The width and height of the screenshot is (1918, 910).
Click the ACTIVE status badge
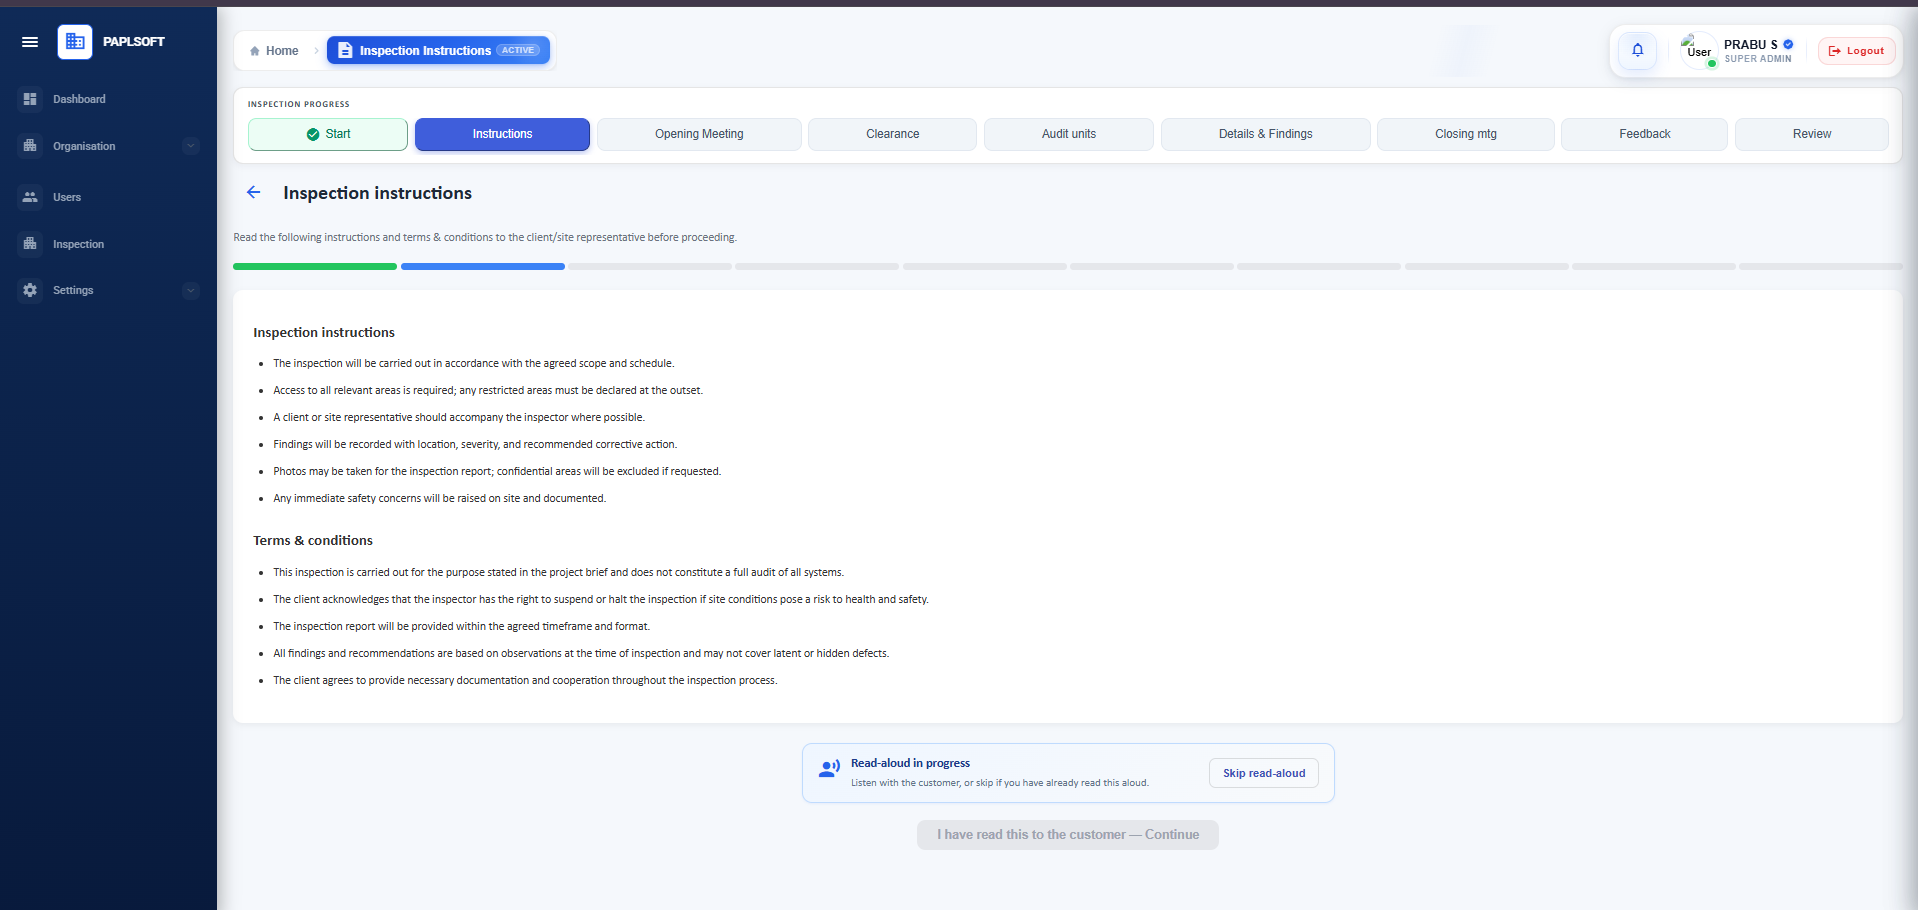518,50
